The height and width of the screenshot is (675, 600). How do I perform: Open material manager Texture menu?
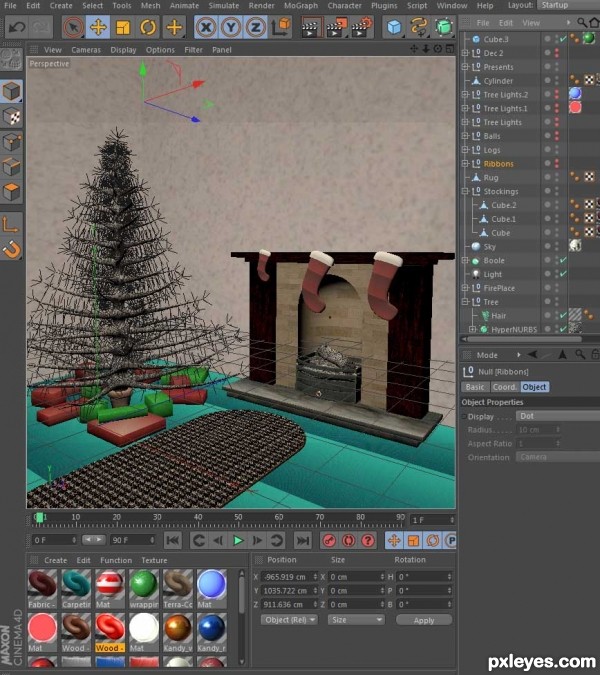tap(154, 560)
